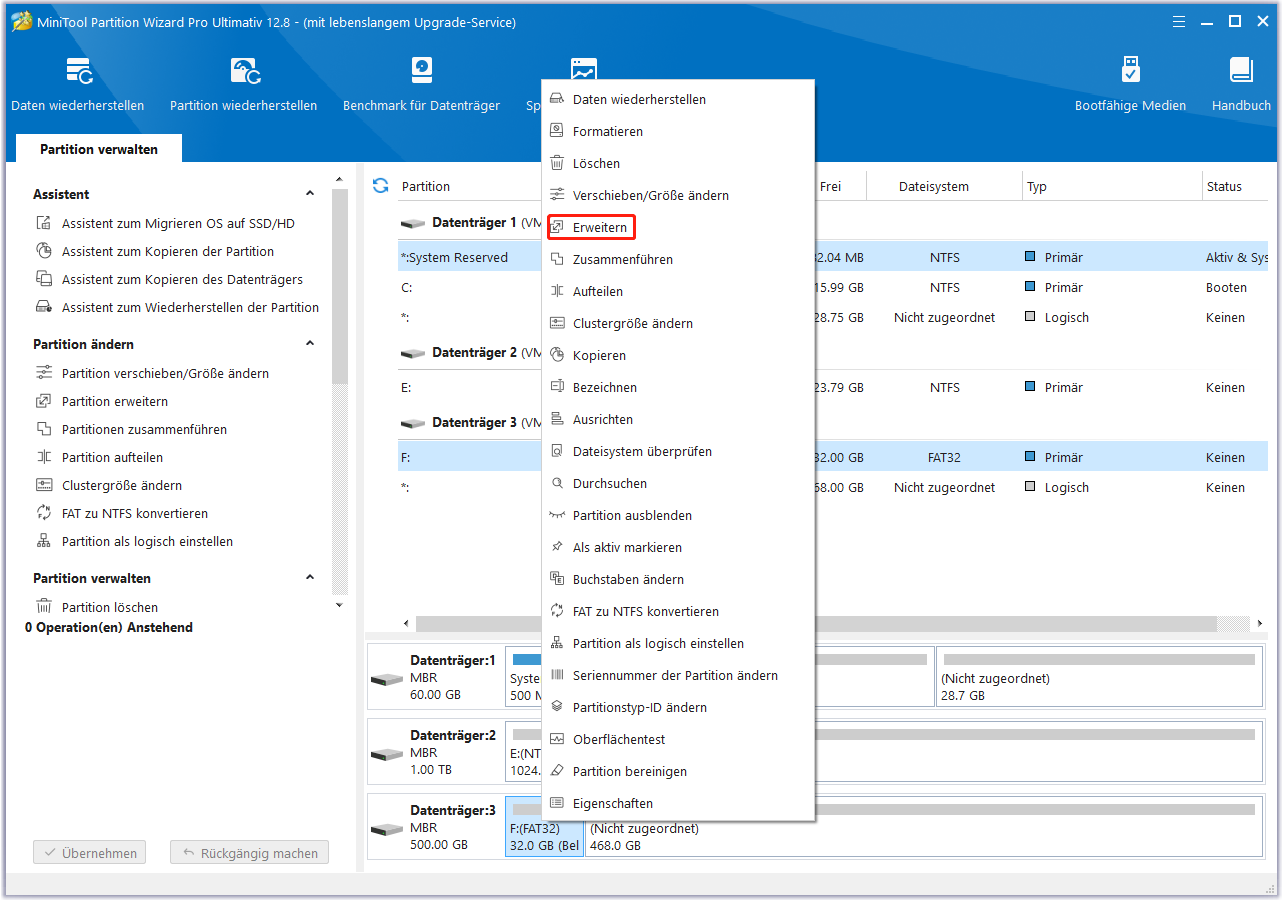Screen dimensions: 1283x901
Task: Open Assistent zum Kopieren des Datenträgers
Action: click(x=182, y=279)
